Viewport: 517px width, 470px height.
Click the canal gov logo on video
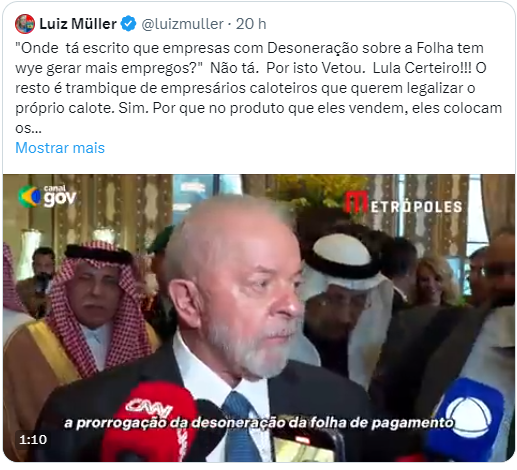pyautogui.click(x=47, y=196)
